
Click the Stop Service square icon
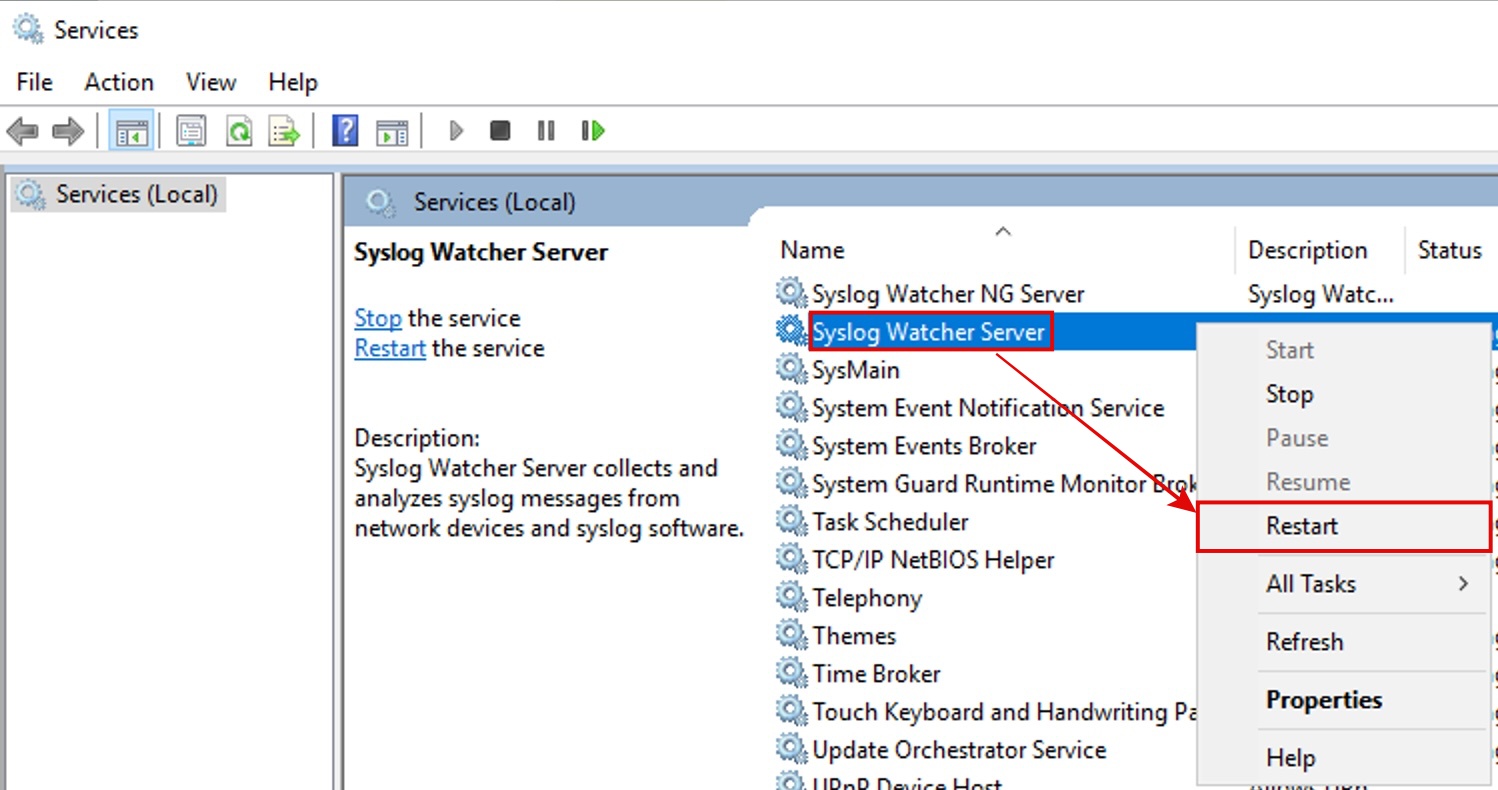pos(500,131)
